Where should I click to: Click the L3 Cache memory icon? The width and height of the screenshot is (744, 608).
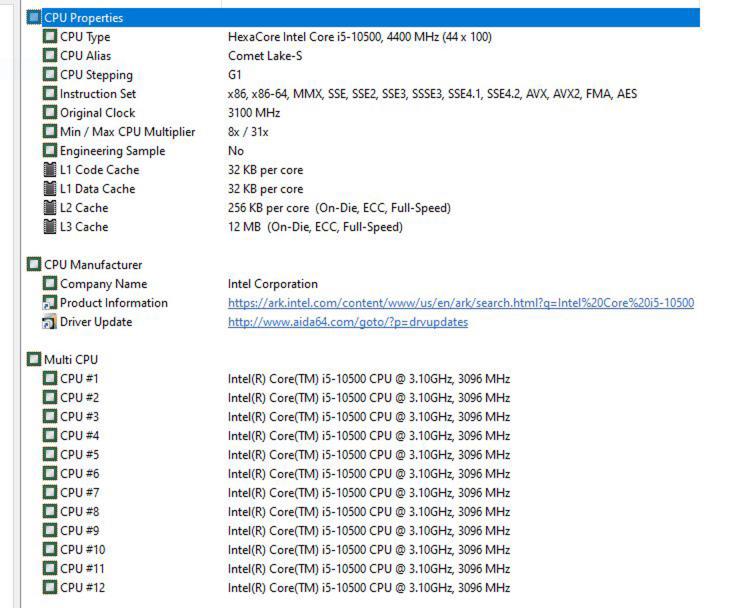tap(49, 226)
